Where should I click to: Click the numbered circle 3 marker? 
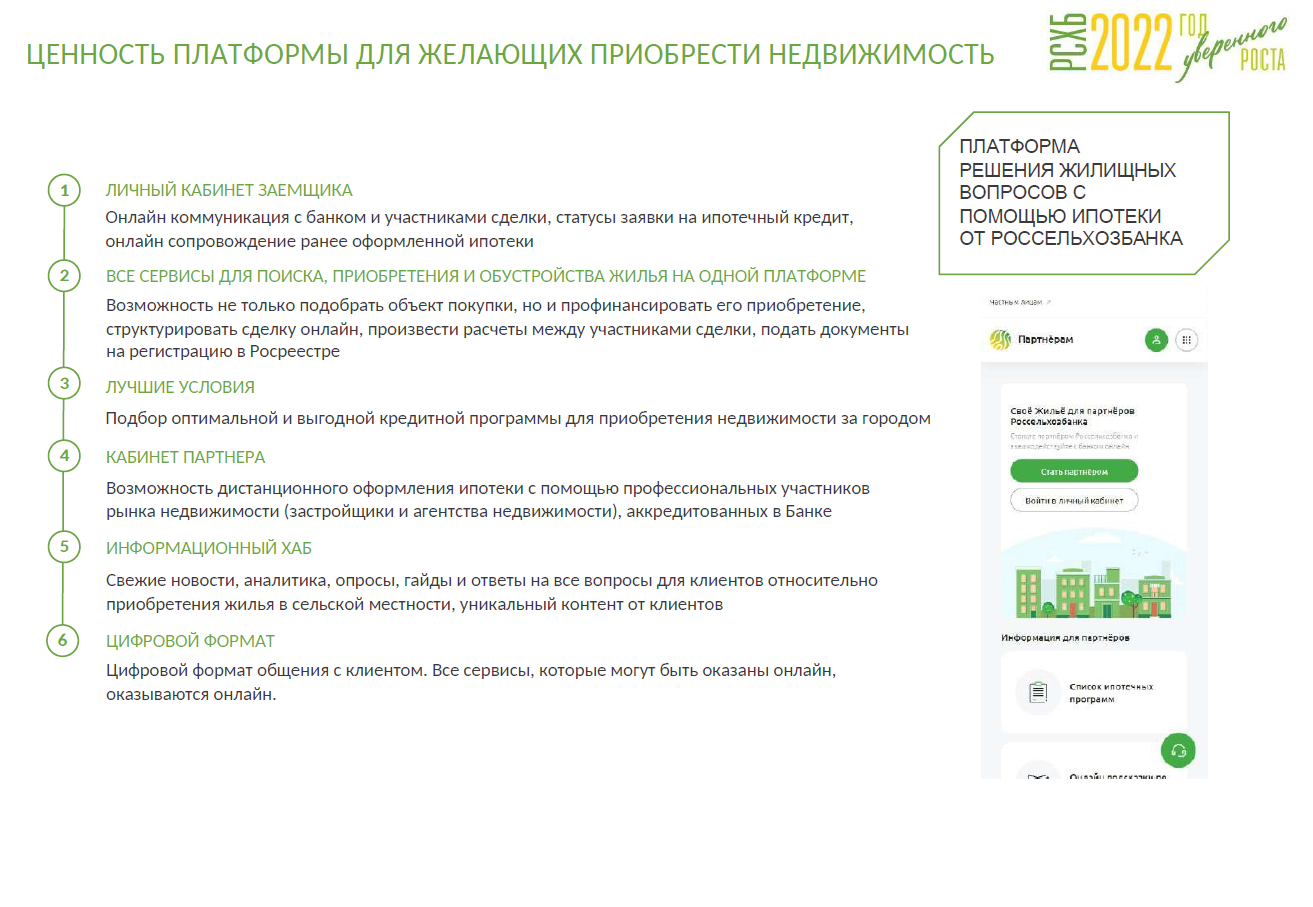[x=64, y=383]
